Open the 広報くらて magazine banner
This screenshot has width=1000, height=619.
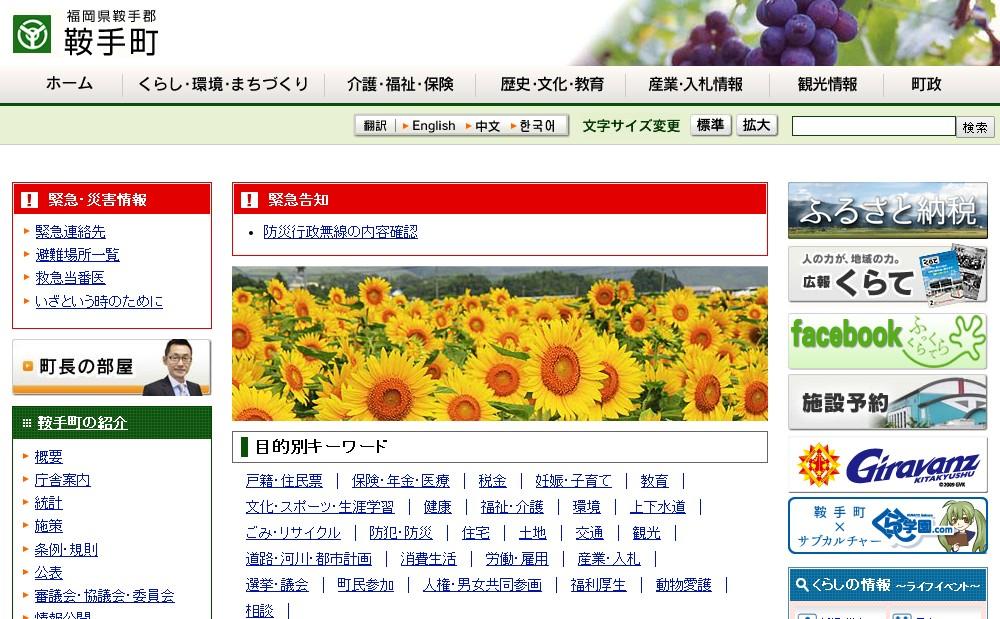pos(887,275)
